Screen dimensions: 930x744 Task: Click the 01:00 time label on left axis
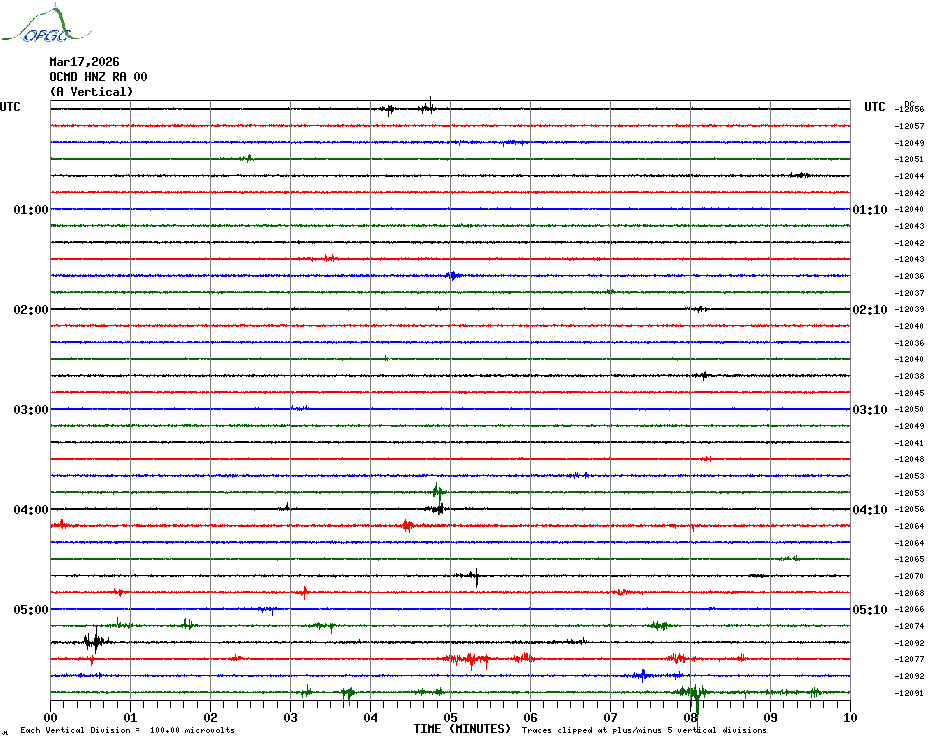(x=31, y=210)
